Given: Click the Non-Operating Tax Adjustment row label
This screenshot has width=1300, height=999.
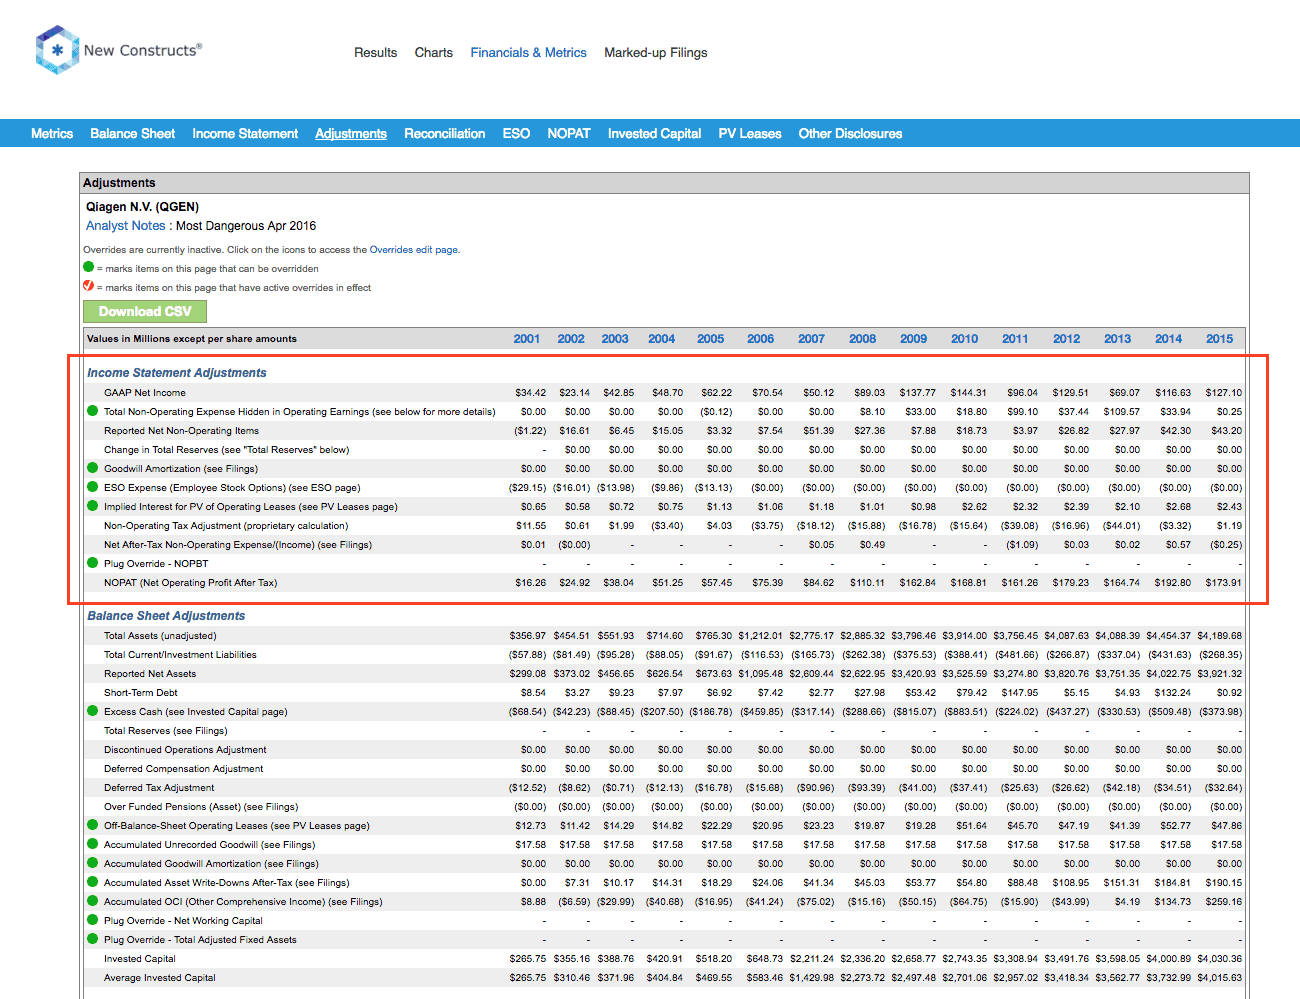Looking at the screenshot, I should click(x=226, y=526).
